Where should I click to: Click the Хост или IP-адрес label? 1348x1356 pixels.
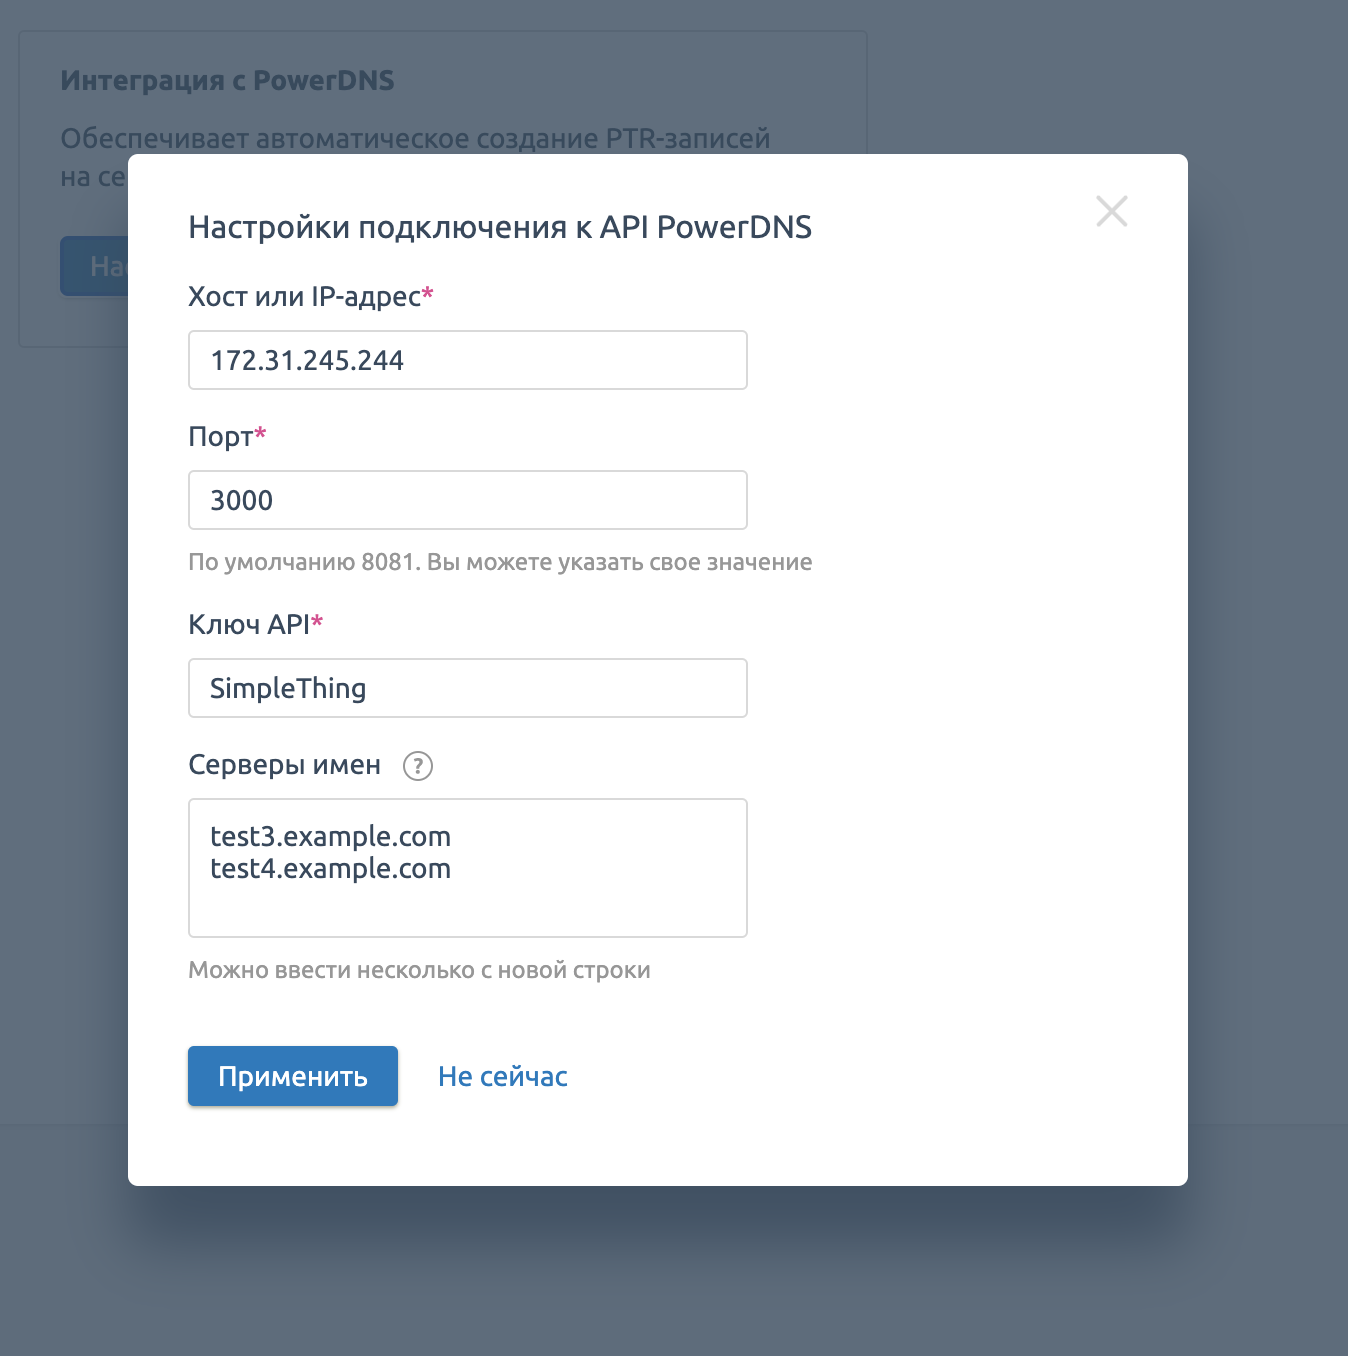tap(304, 297)
